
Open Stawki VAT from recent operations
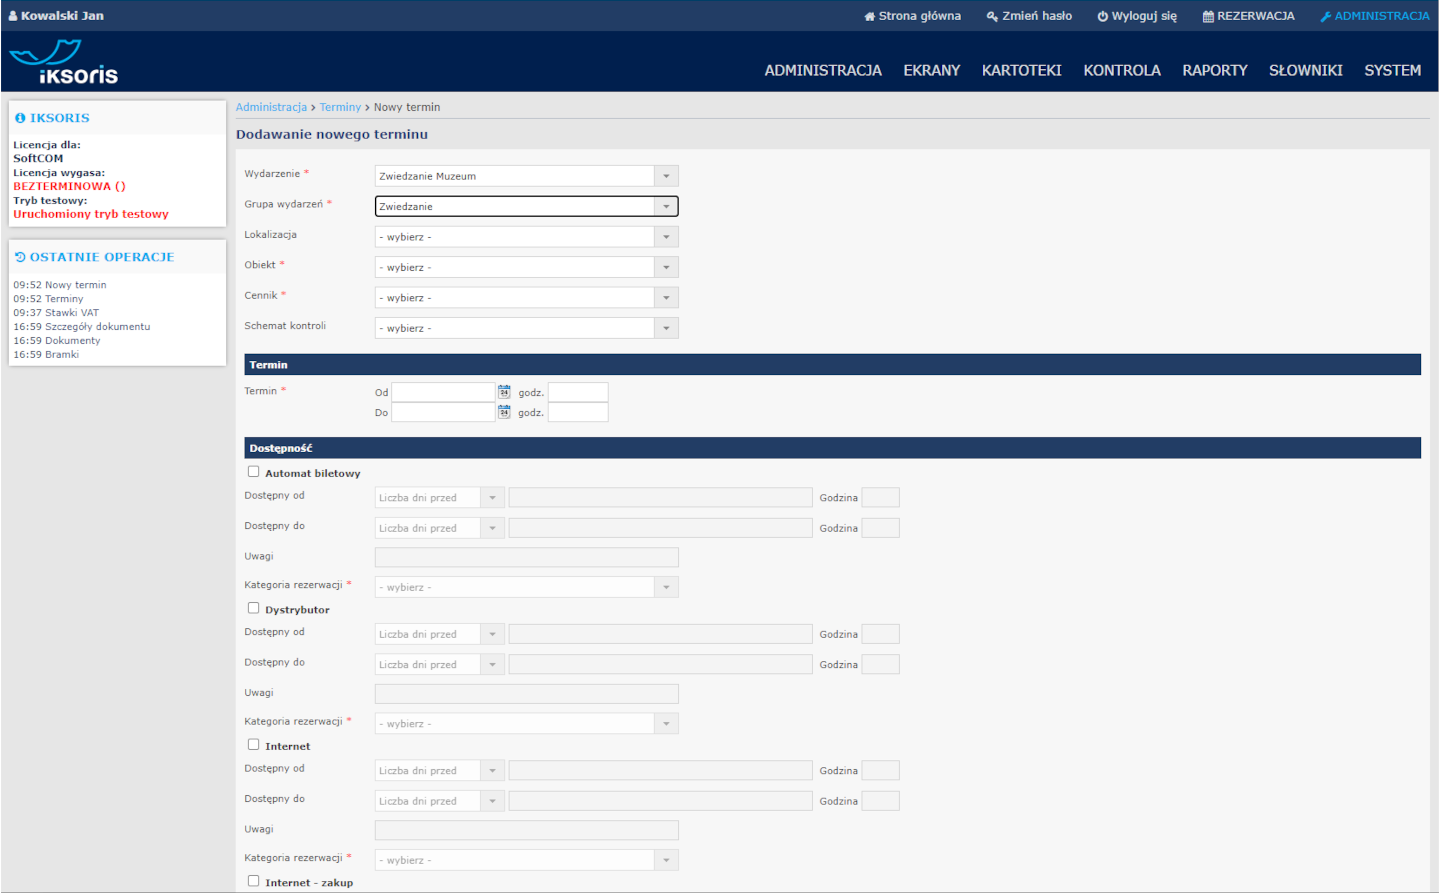71,313
